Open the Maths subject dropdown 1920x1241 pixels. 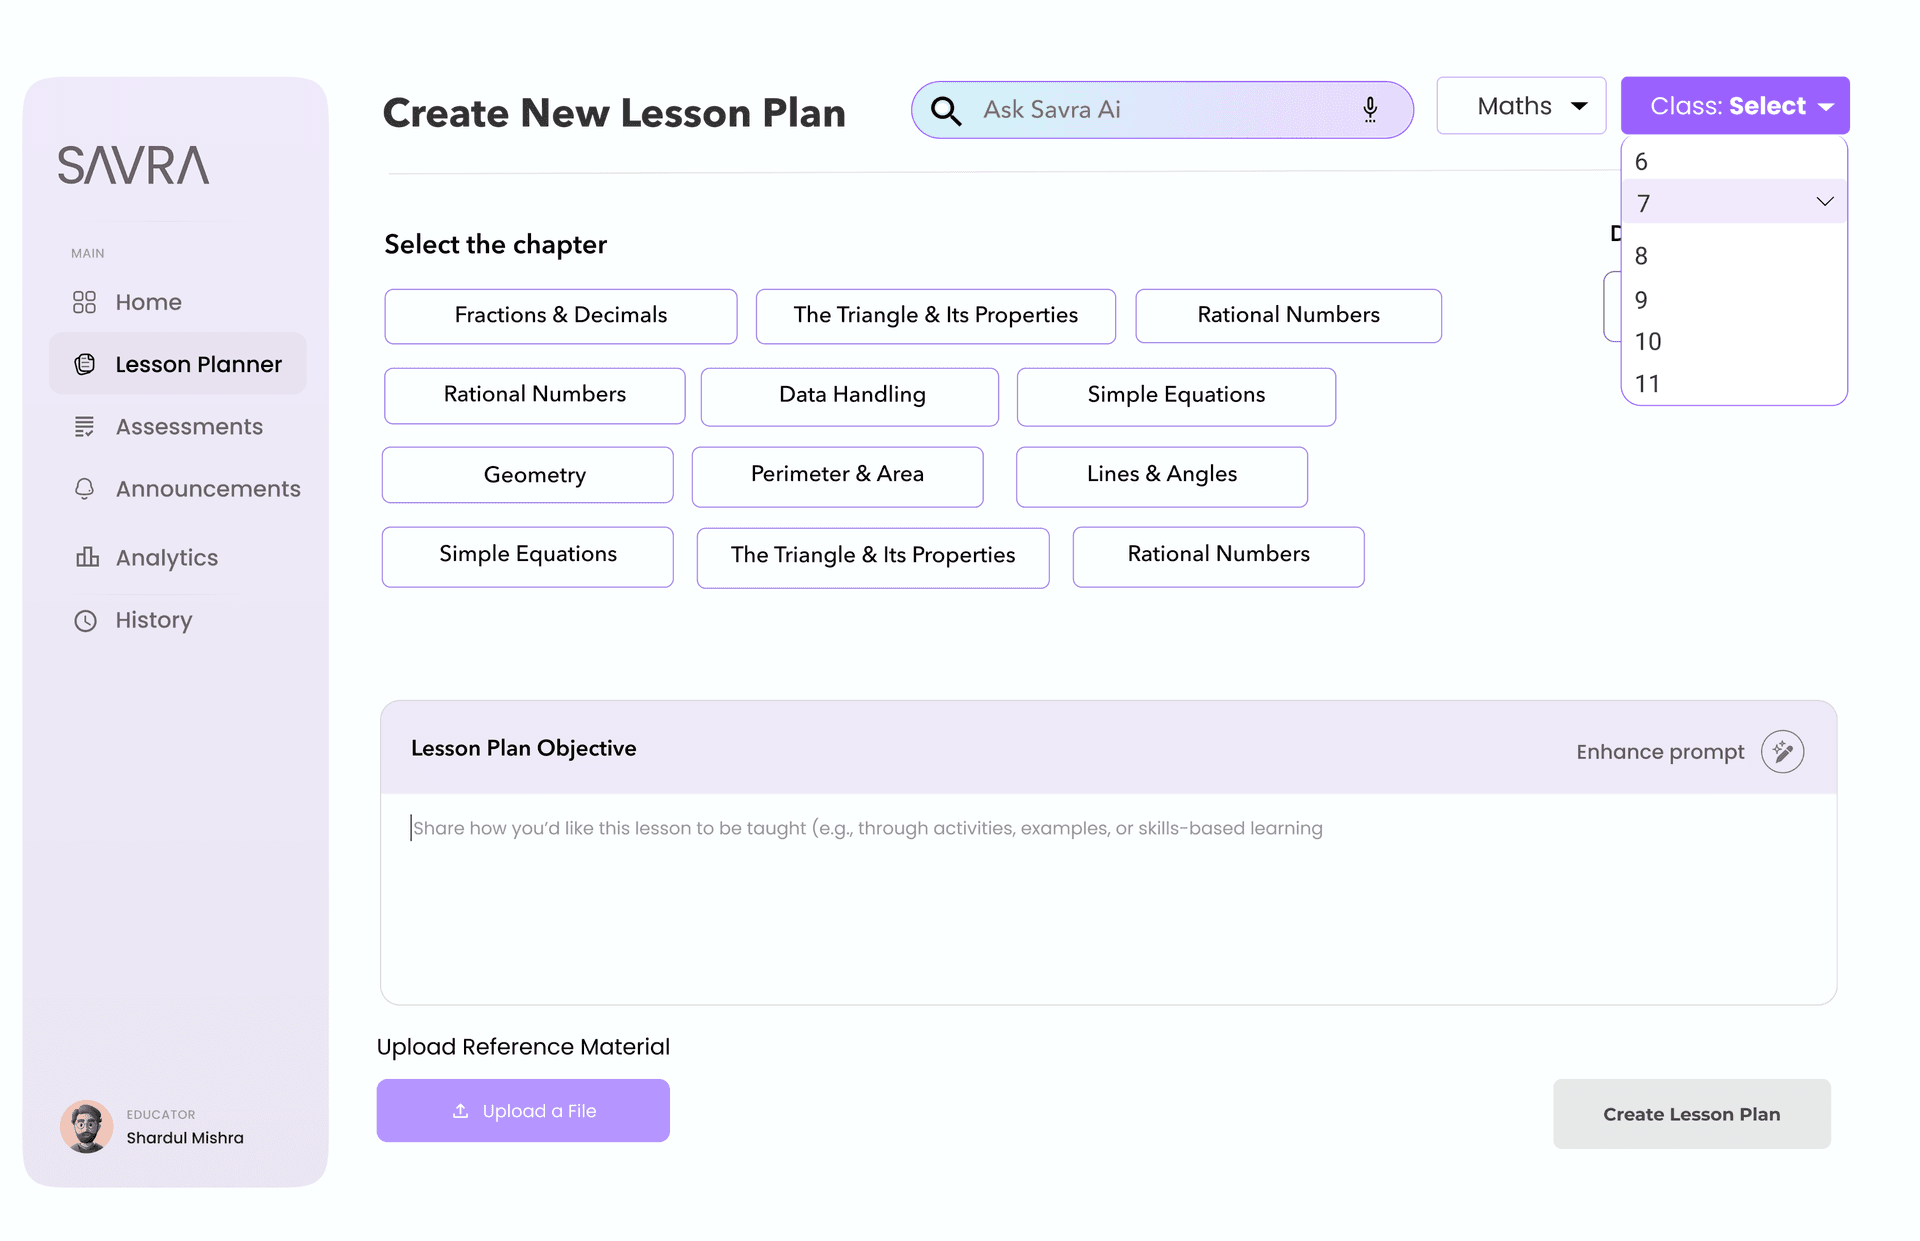pos(1520,105)
